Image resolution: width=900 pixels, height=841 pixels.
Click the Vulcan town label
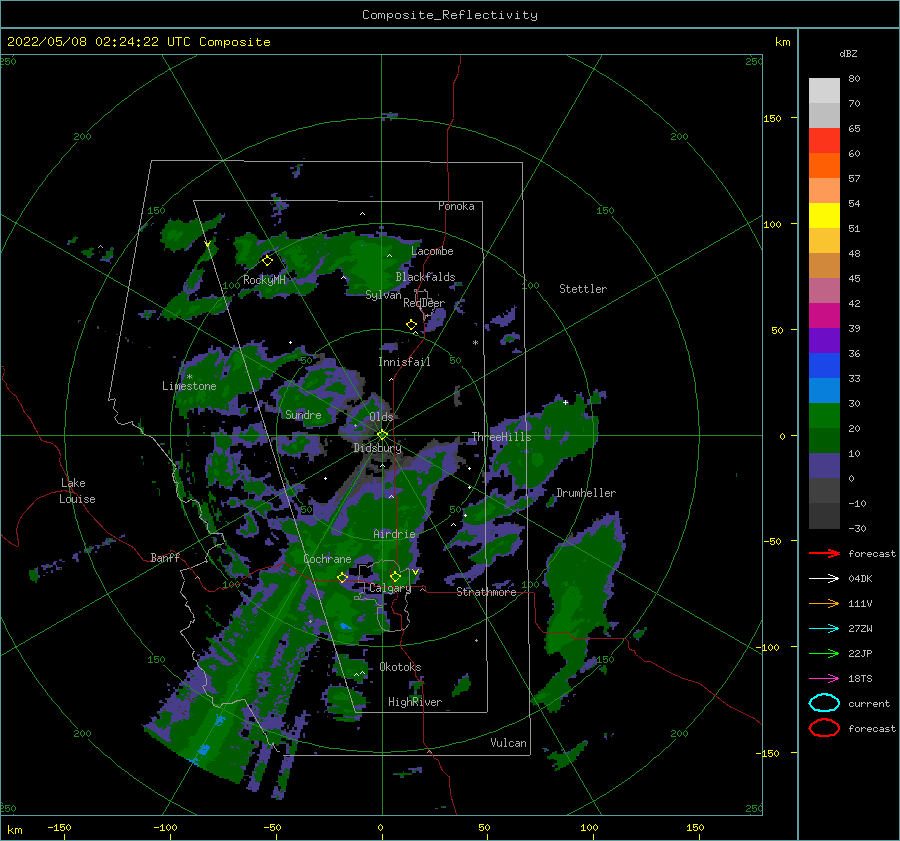pos(509,743)
